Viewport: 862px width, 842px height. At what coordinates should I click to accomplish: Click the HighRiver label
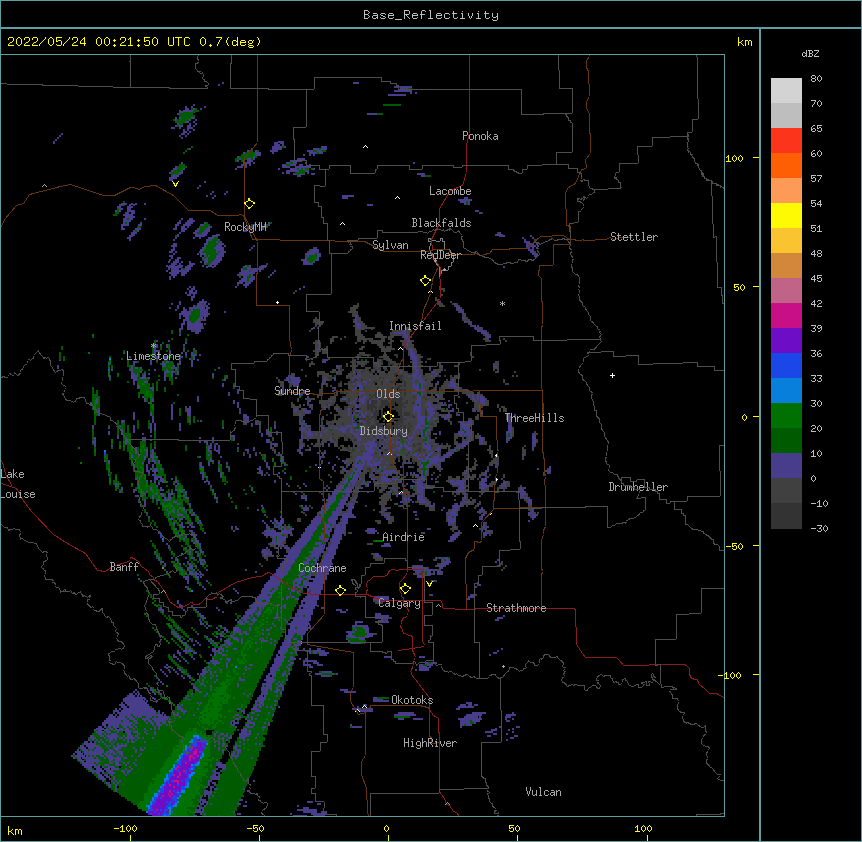[430, 743]
